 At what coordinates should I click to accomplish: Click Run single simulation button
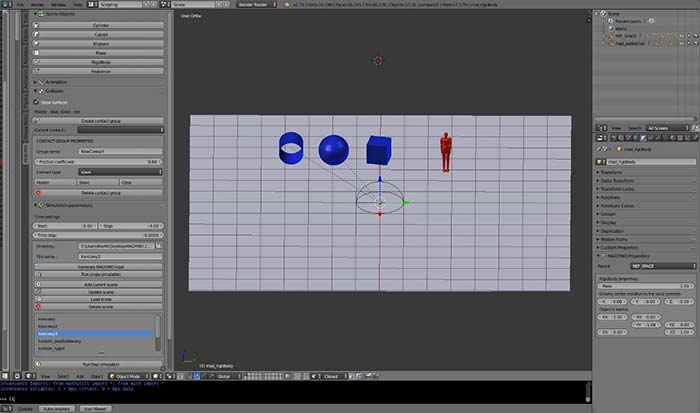[x=100, y=274]
